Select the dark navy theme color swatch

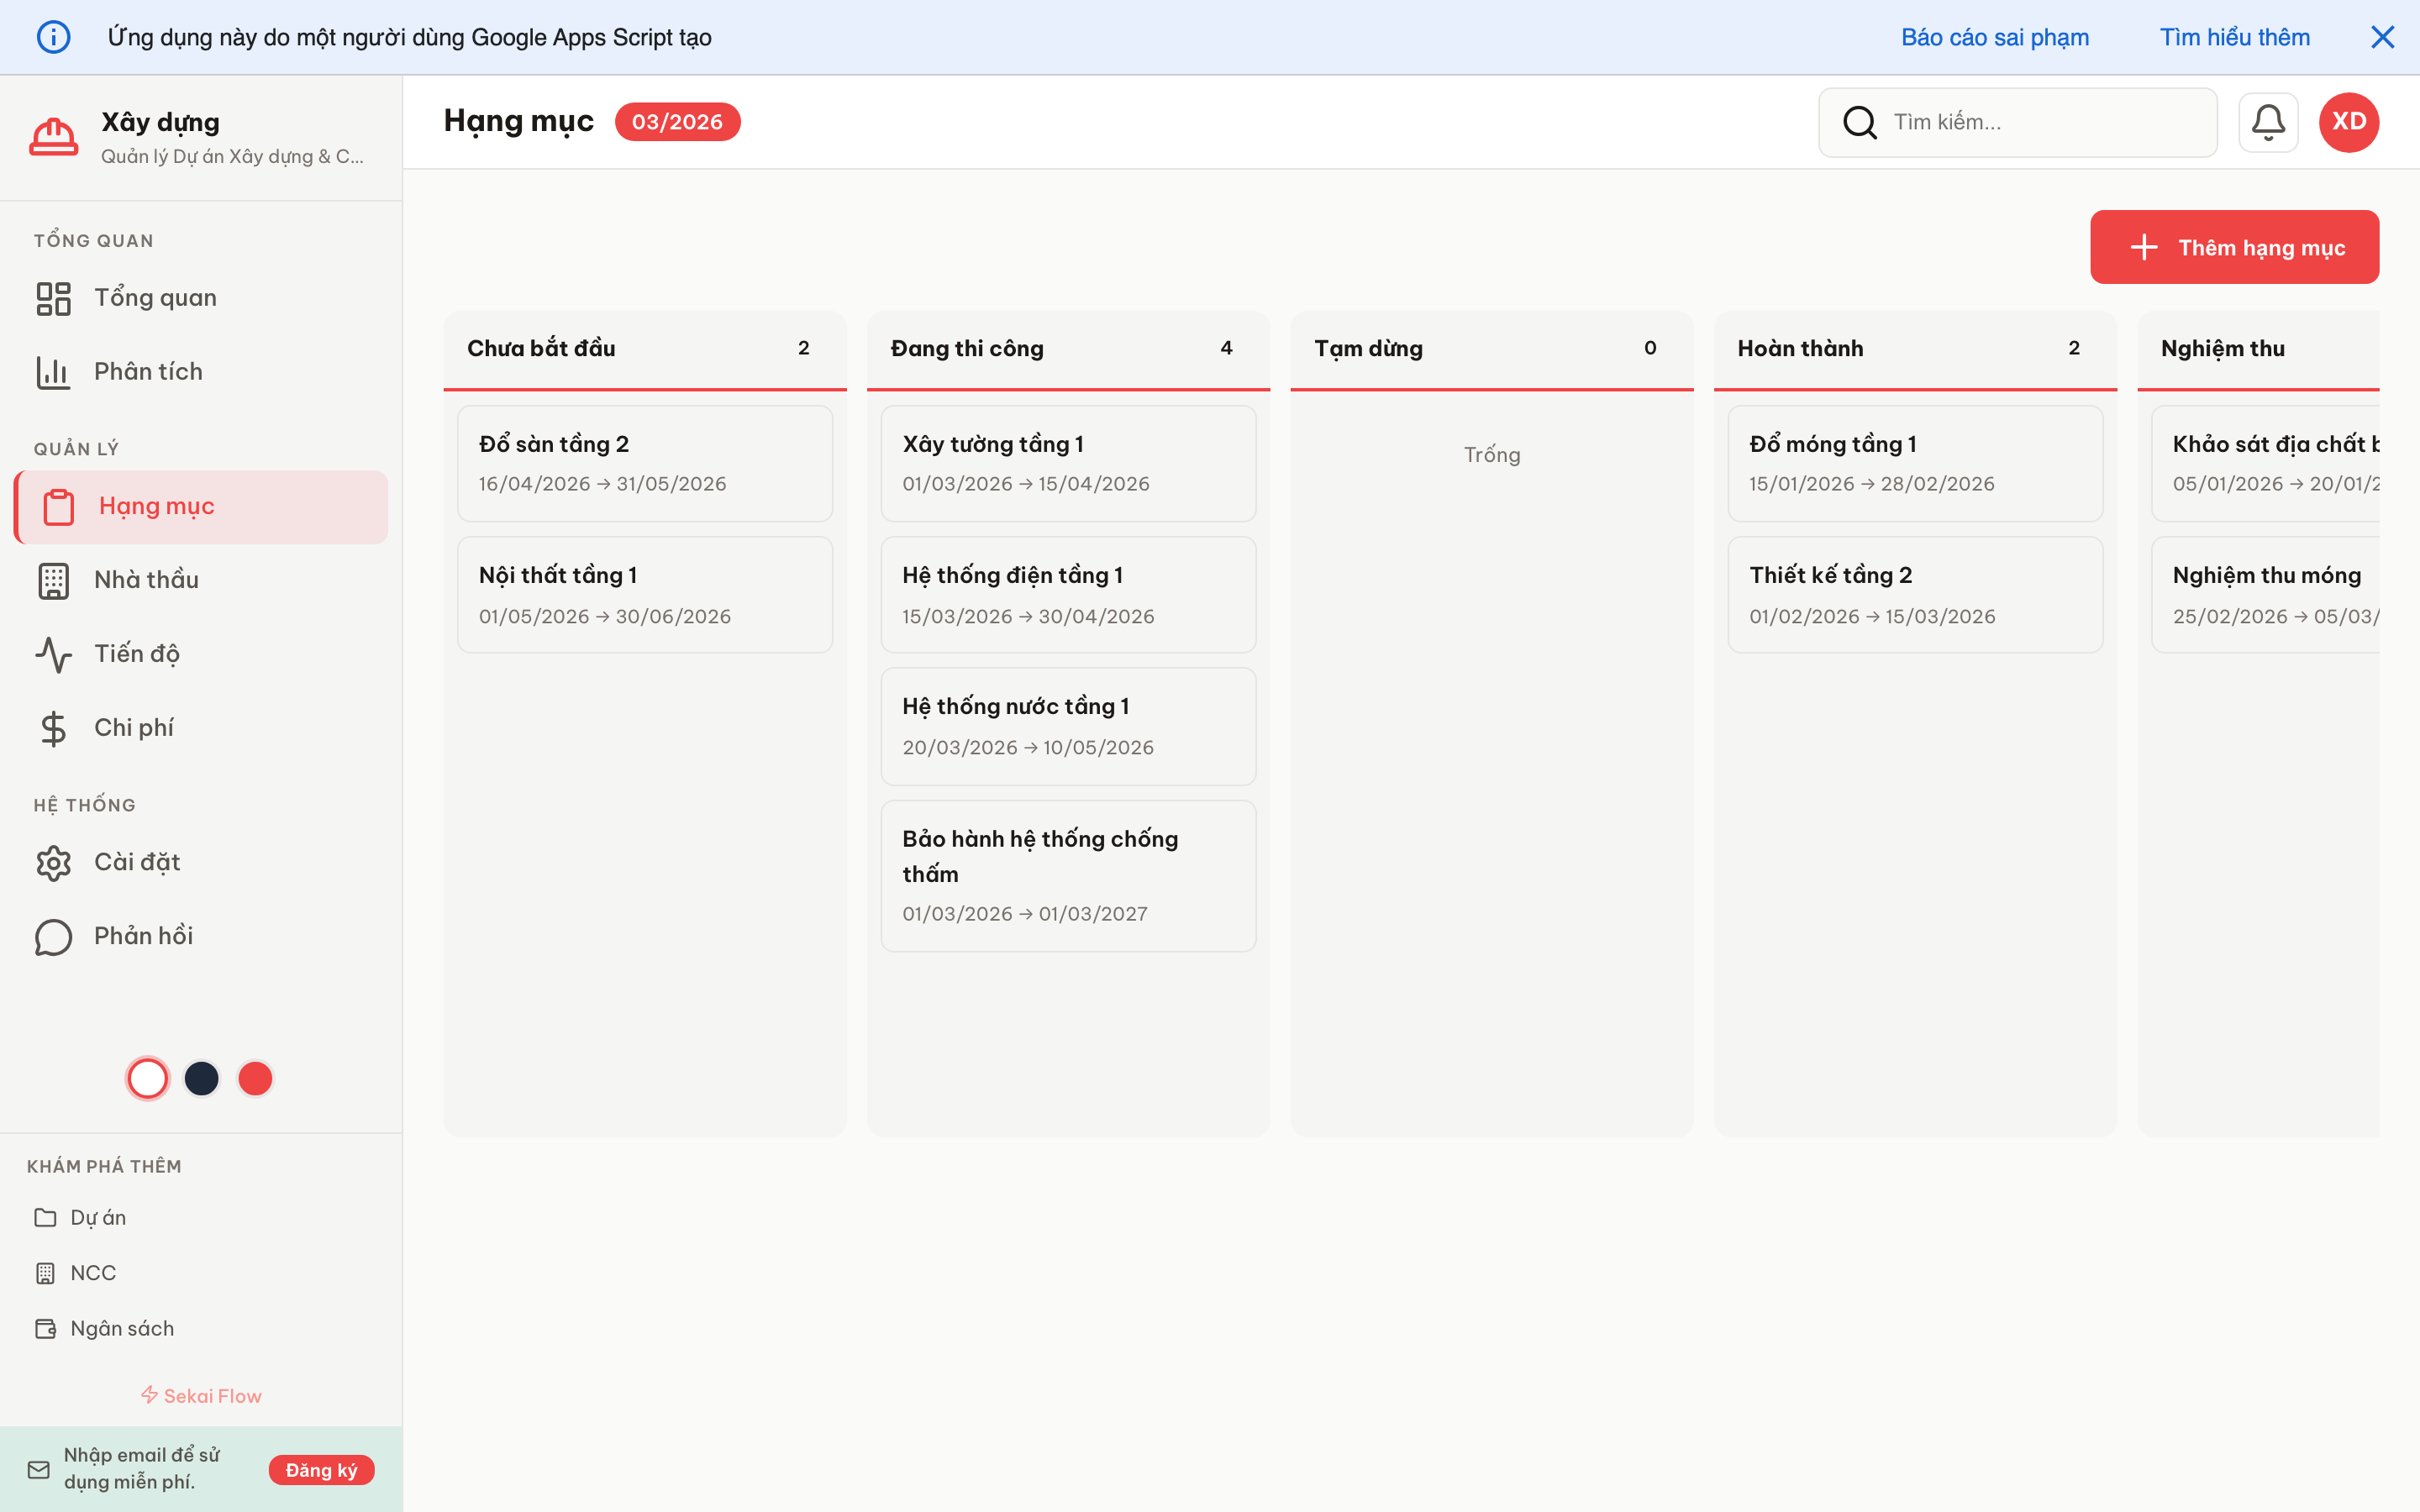pos(201,1078)
